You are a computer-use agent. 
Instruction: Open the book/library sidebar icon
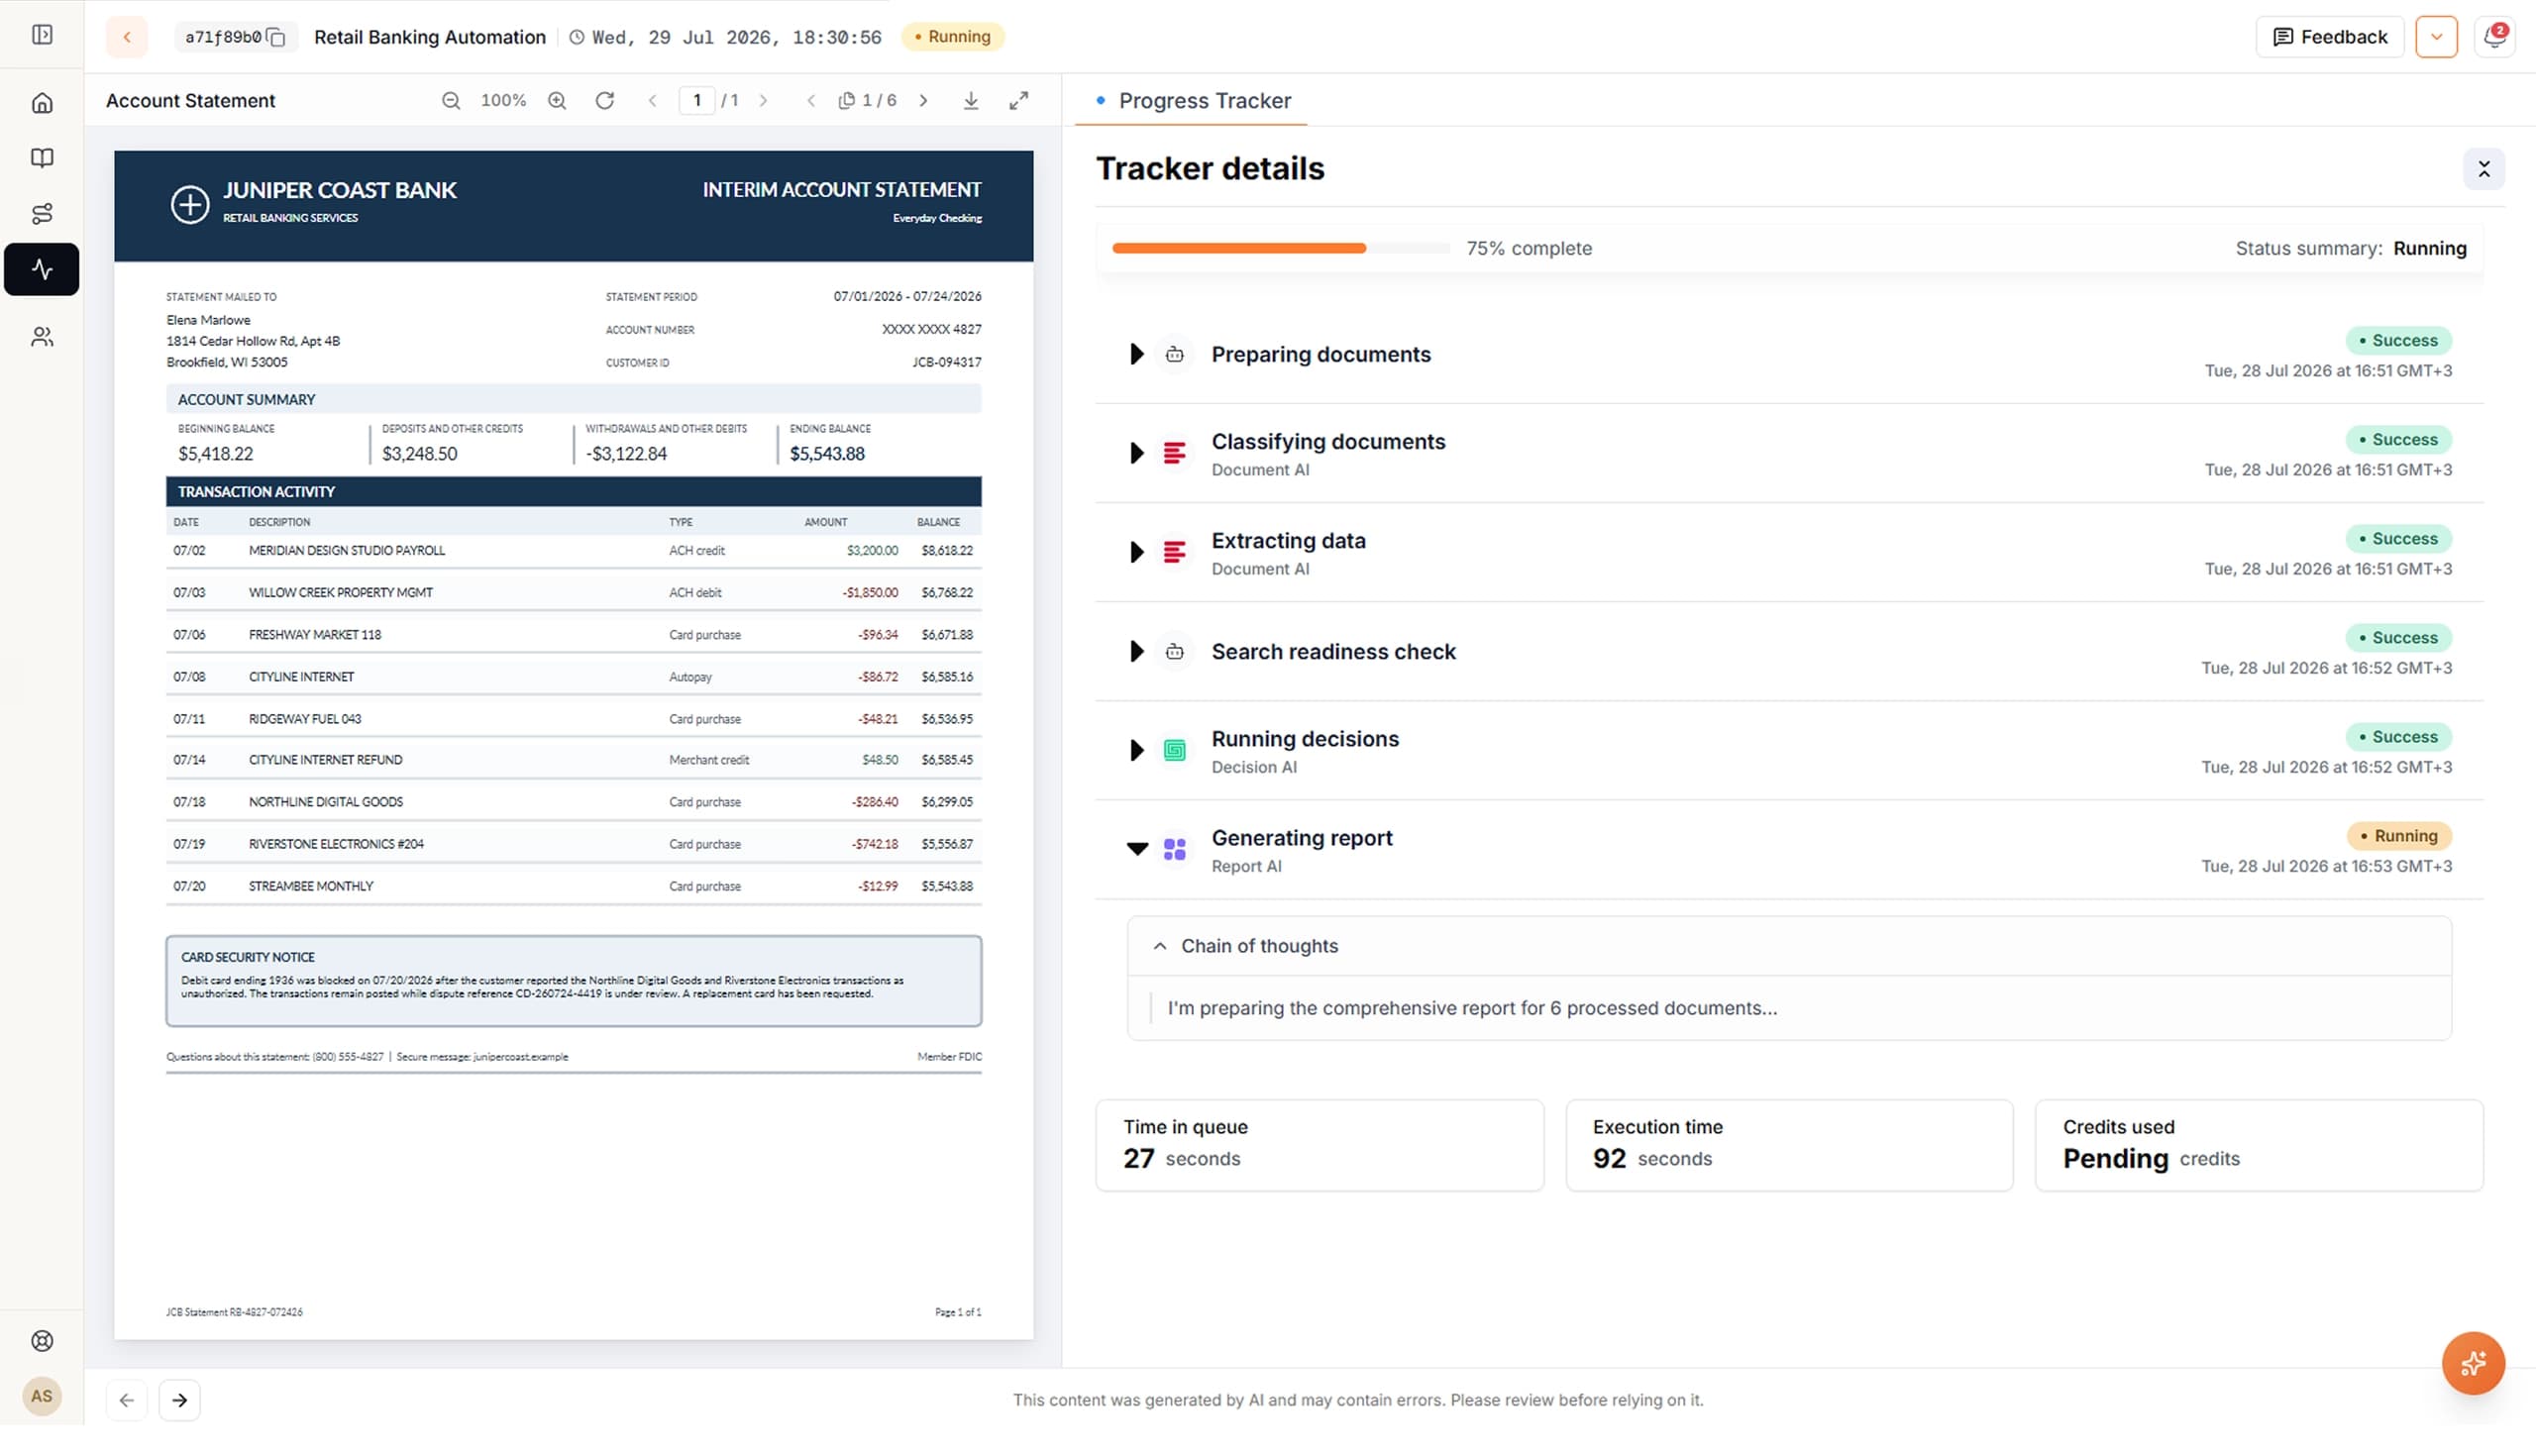pyautogui.click(x=42, y=158)
